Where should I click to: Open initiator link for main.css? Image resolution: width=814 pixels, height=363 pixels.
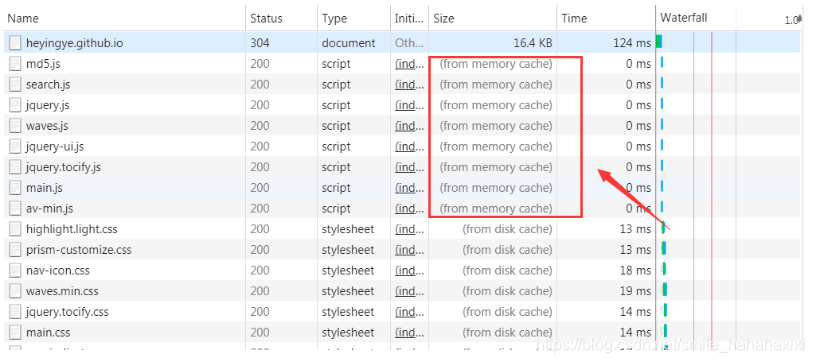(410, 332)
